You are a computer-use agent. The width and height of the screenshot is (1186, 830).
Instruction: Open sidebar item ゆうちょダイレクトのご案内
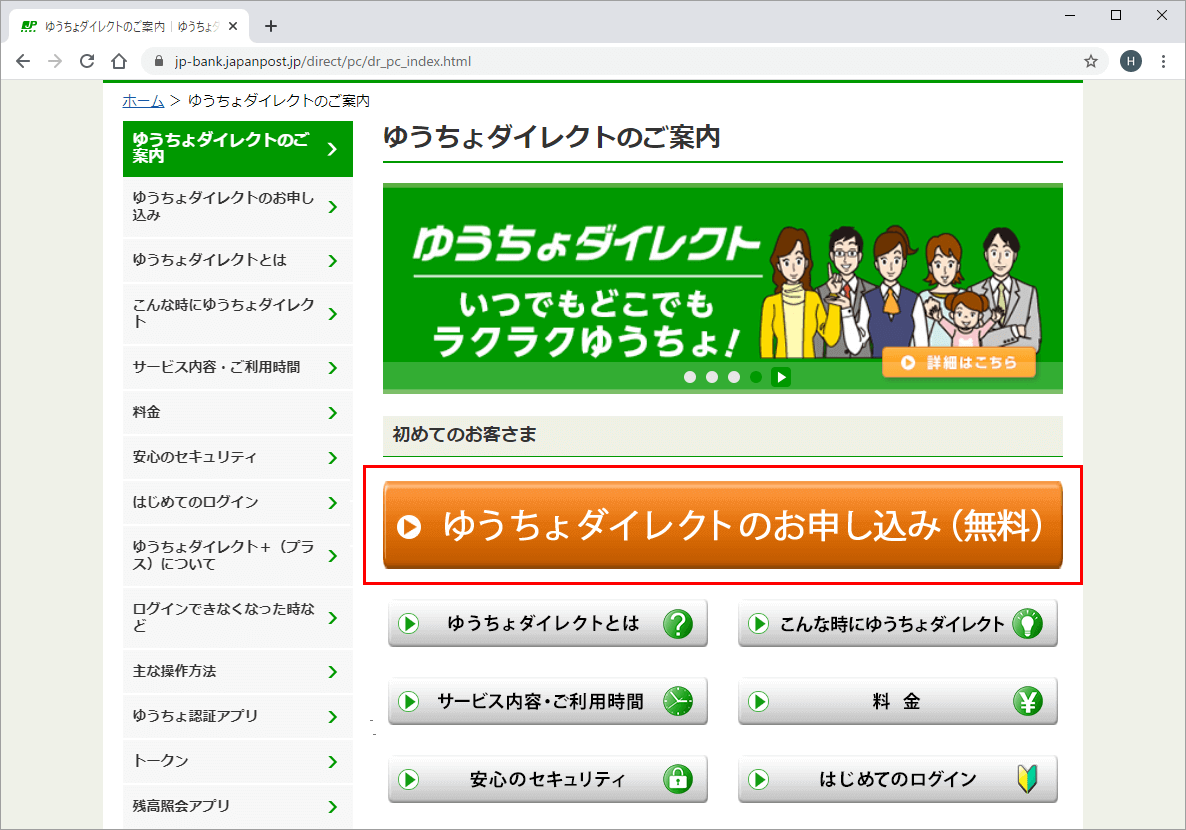point(238,148)
